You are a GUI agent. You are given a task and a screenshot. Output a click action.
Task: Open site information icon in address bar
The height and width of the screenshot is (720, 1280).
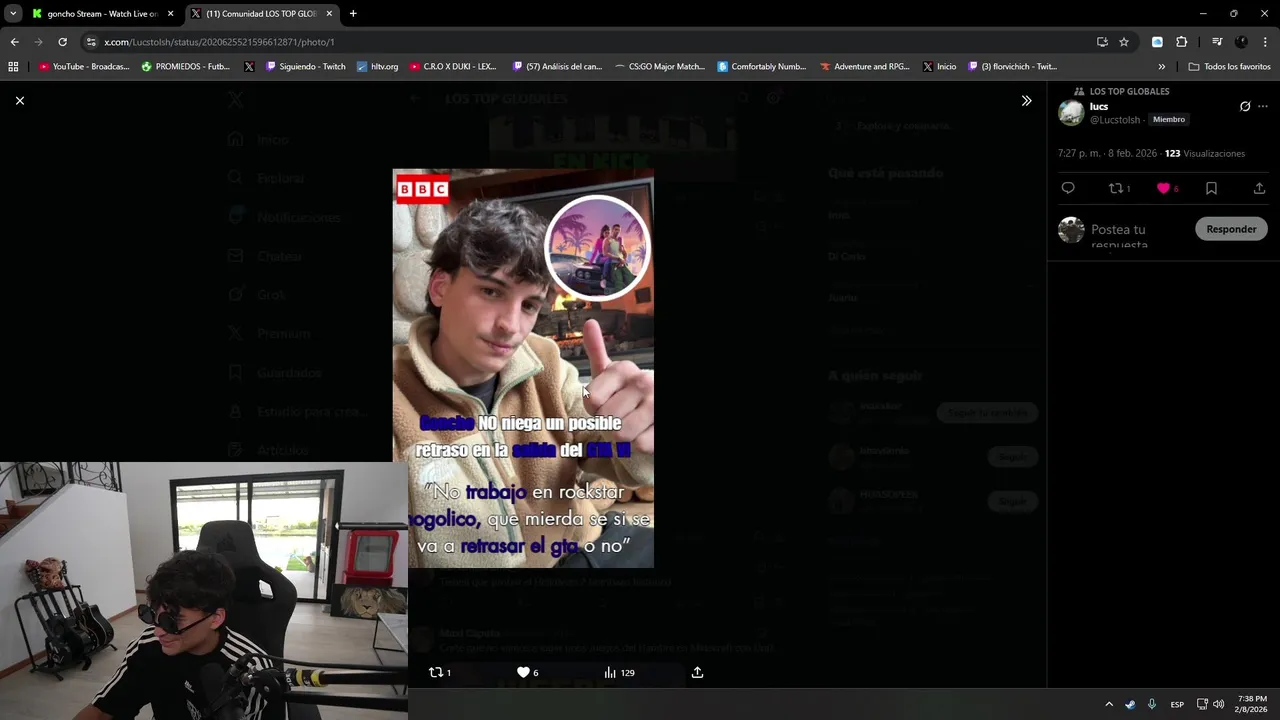tap(91, 42)
